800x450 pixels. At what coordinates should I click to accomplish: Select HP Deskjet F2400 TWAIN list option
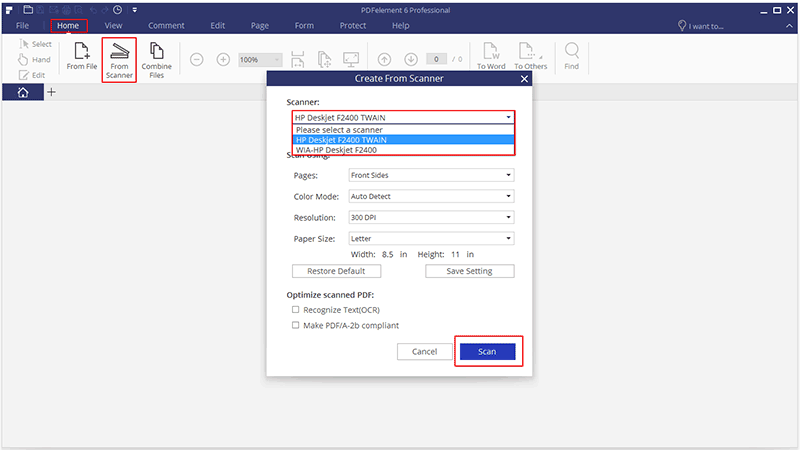point(403,140)
